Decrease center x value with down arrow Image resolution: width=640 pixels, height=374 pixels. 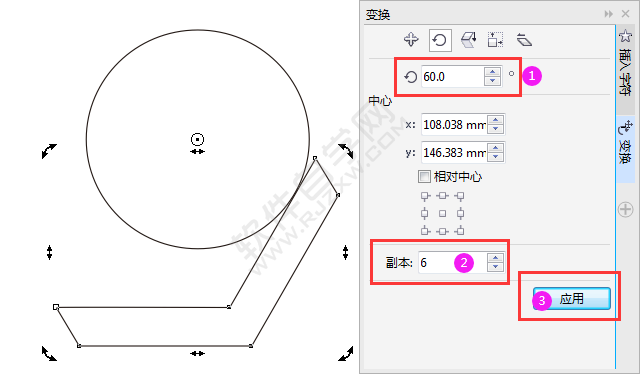click(x=496, y=129)
